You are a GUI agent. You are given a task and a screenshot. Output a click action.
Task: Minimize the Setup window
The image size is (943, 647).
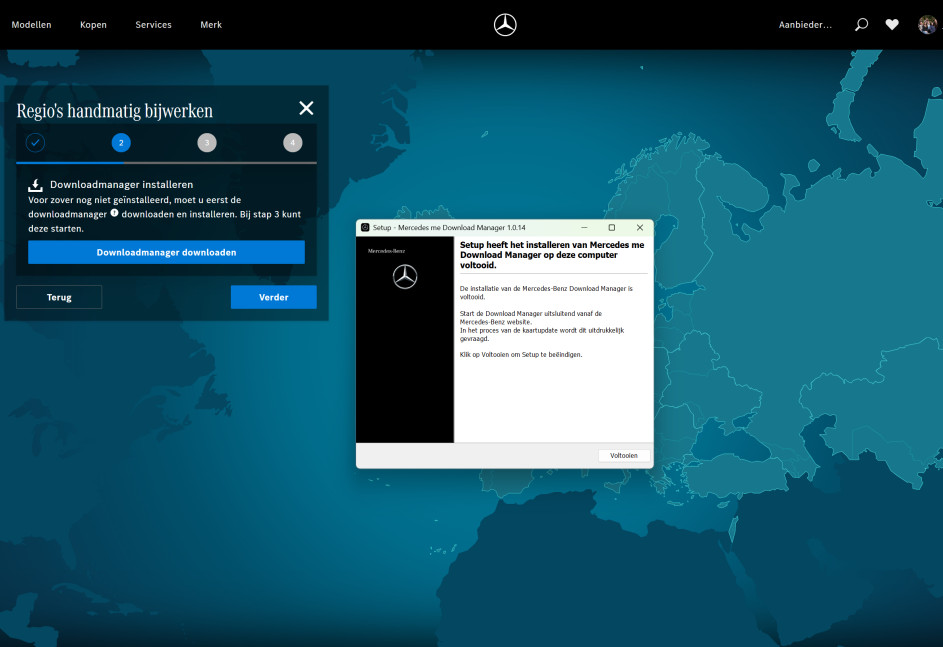pyautogui.click(x=584, y=227)
